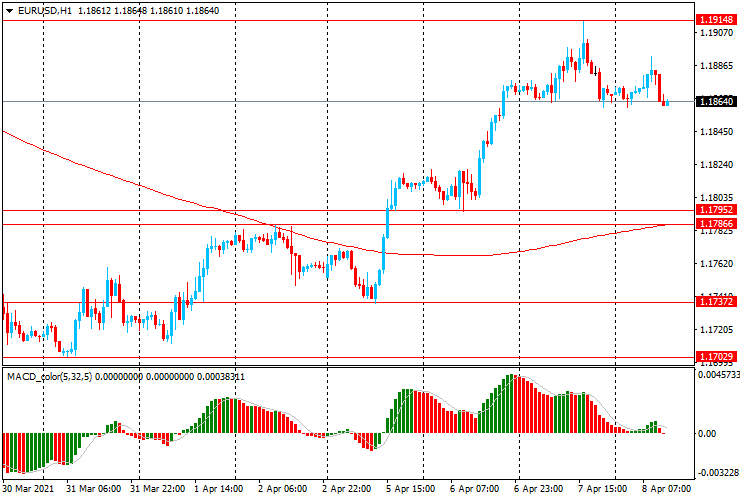Viewport: 740px width, 500px height.
Task: Click the 1.18450 price scale value
Action: pos(717,132)
